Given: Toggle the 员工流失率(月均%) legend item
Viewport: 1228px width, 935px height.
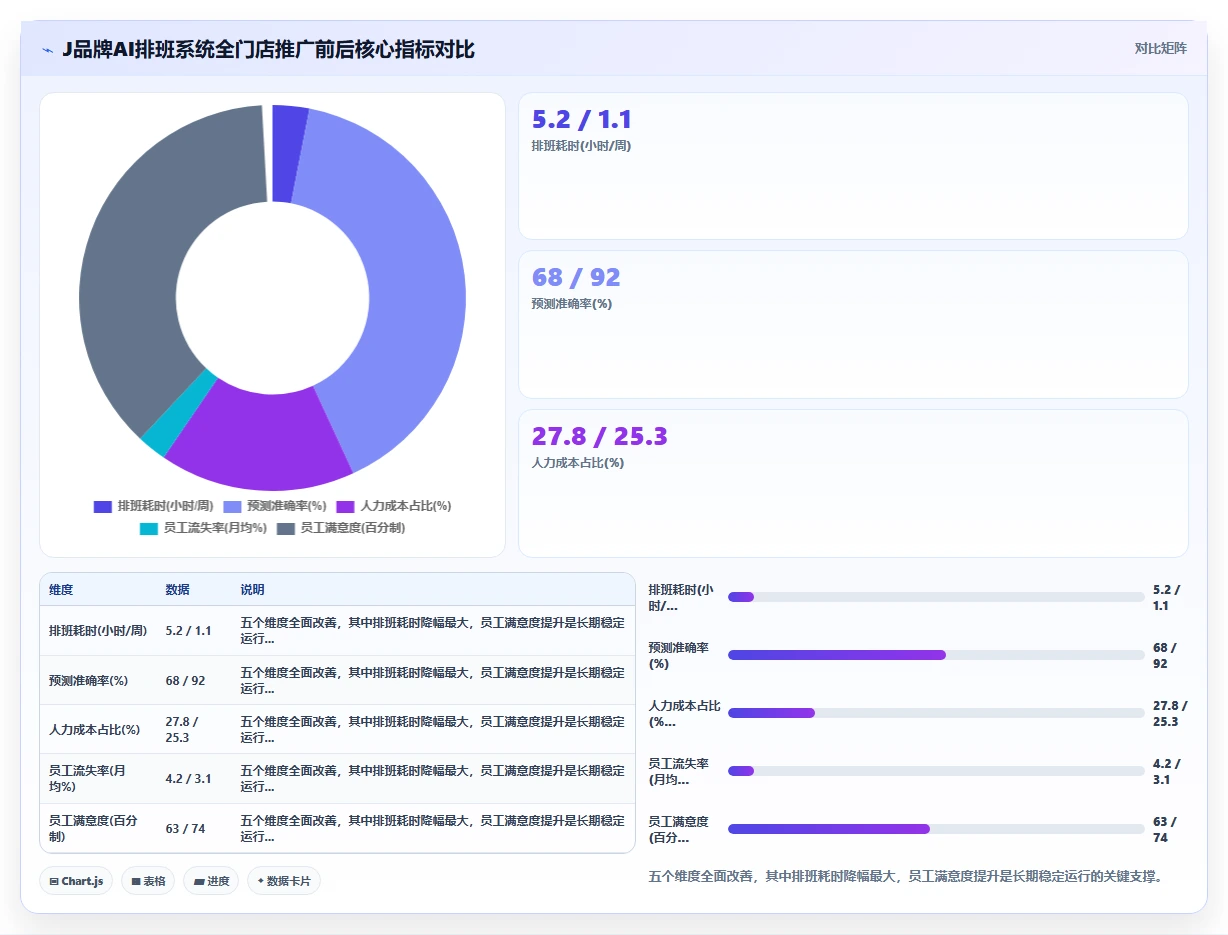Looking at the screenshot, I should pyautogui.click(x=203, y=528).
